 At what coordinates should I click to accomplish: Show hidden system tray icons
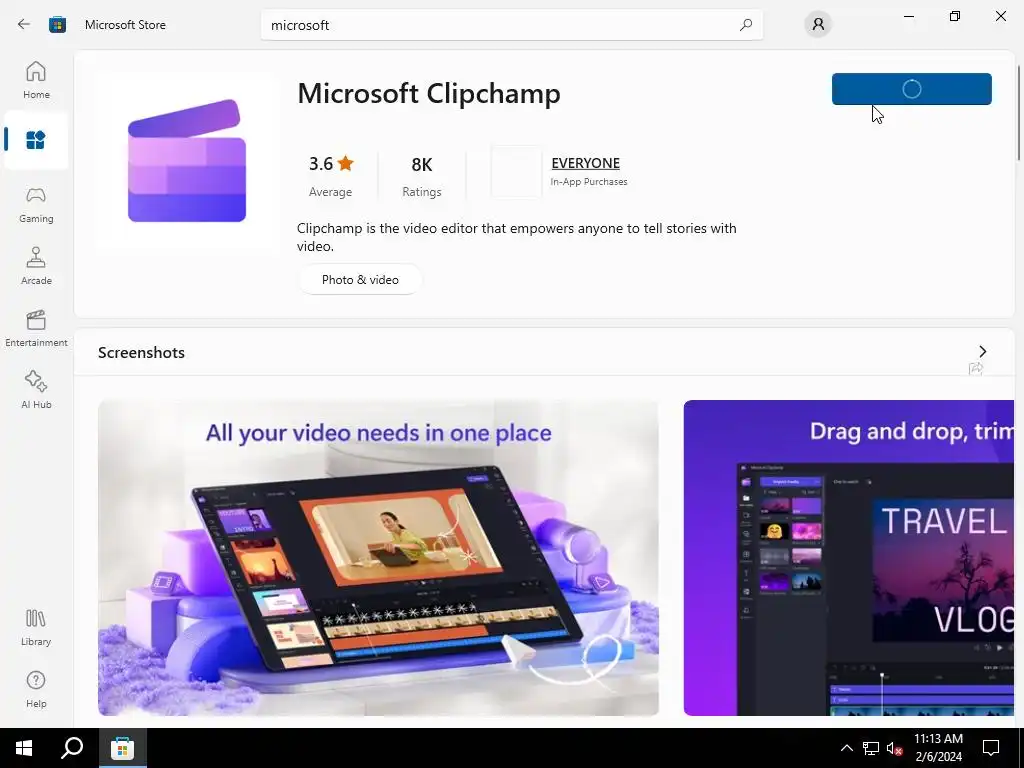pyautogui.click(x=846, y=748)
